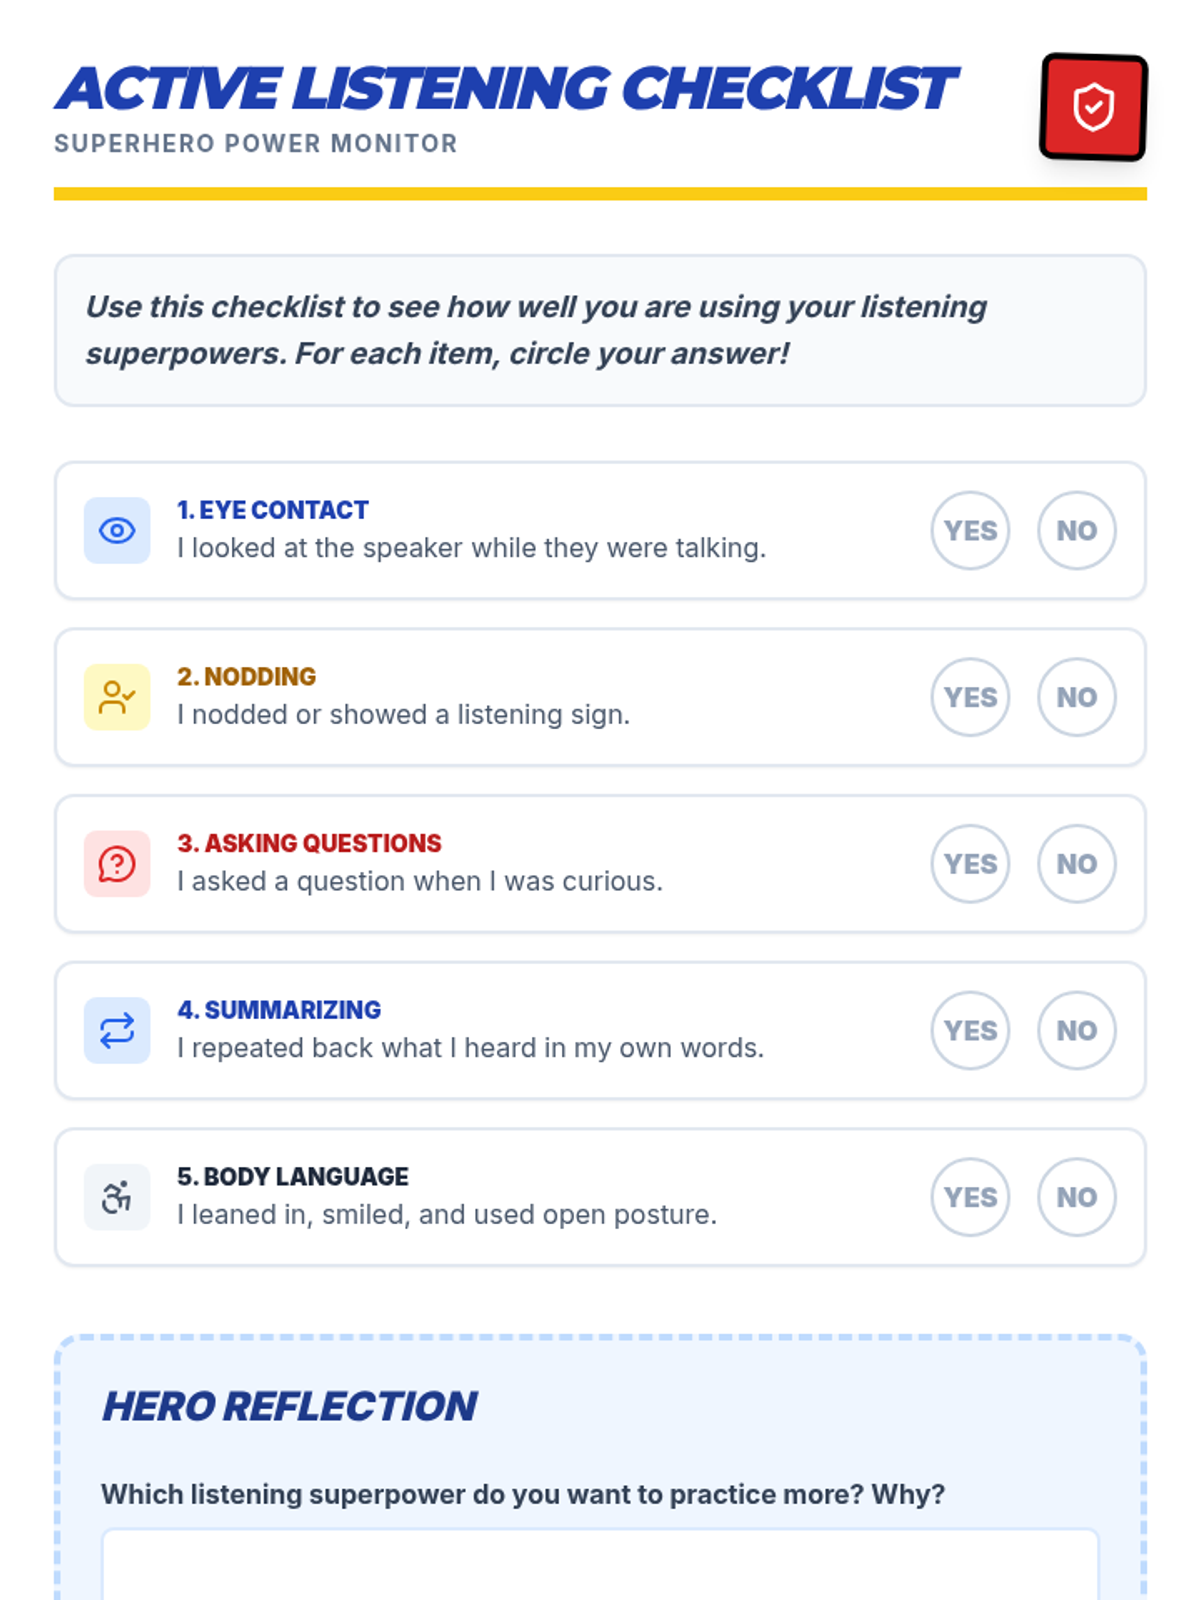This screenshot has width=1200, height=1600.
Task: Click the red shield badge icon
Action: (1093, 107)
